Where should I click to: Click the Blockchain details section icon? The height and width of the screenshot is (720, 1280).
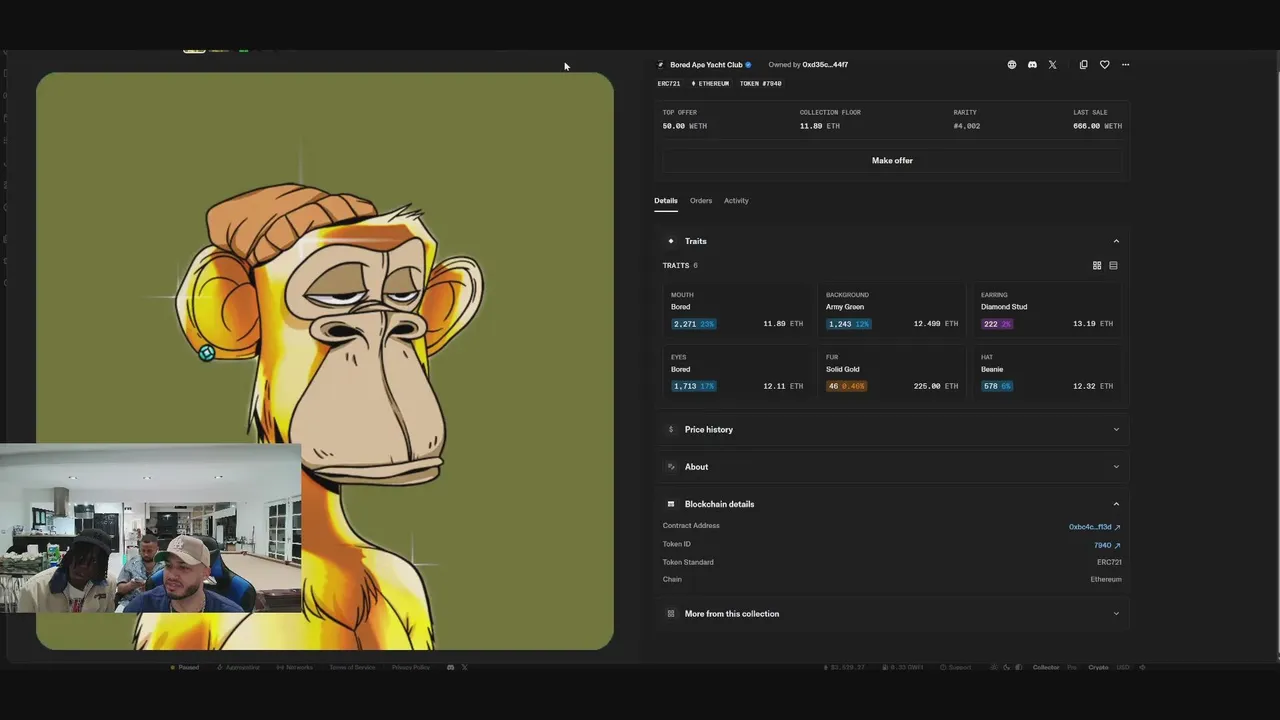pos(671,504)
